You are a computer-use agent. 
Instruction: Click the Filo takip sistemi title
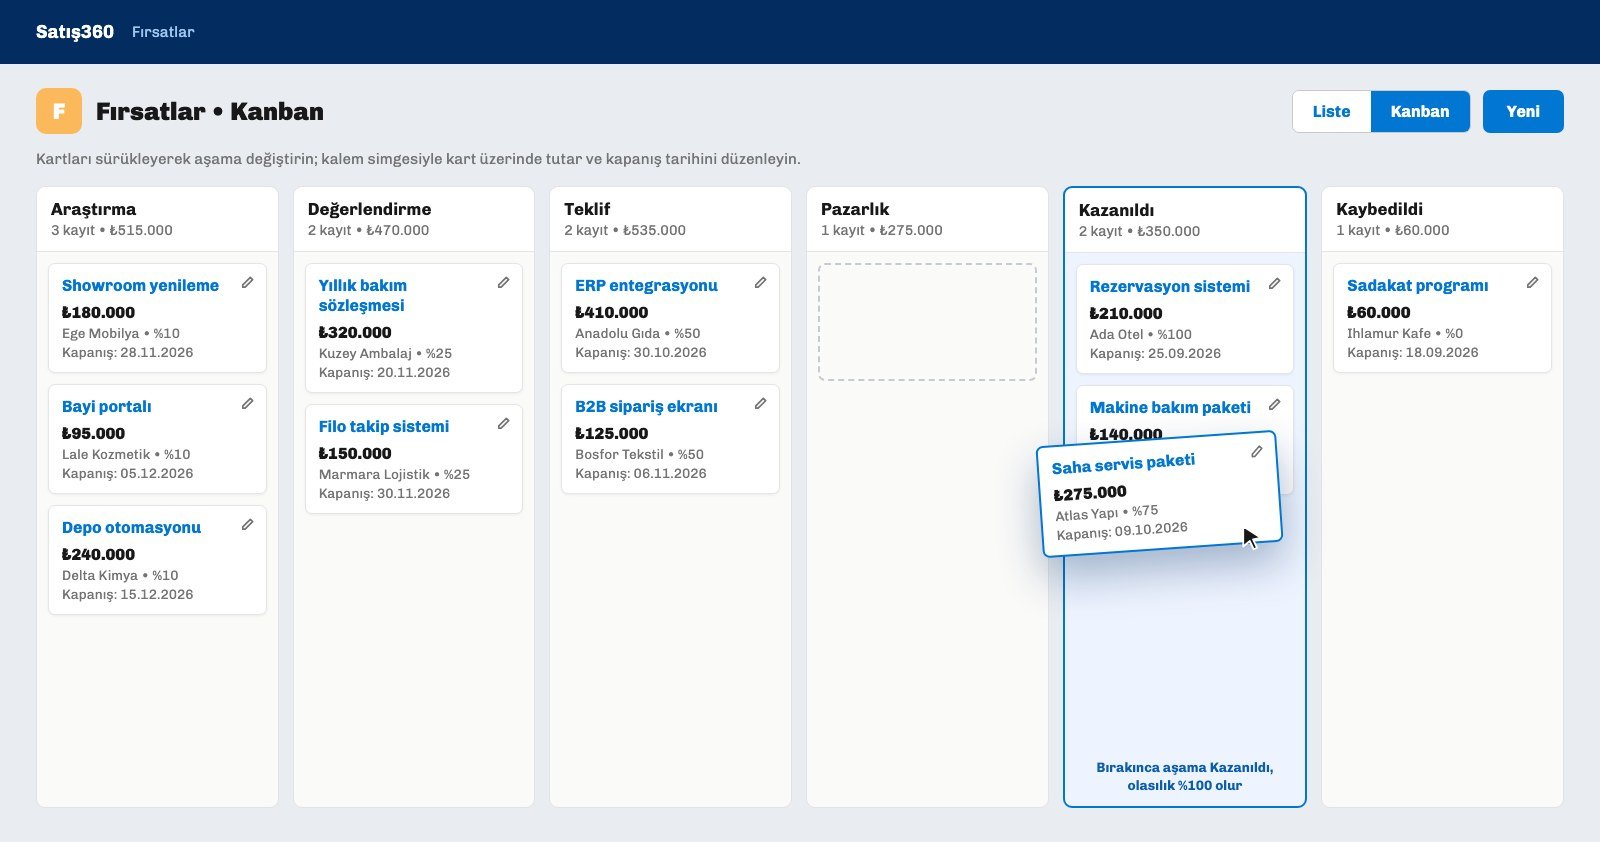384,427
